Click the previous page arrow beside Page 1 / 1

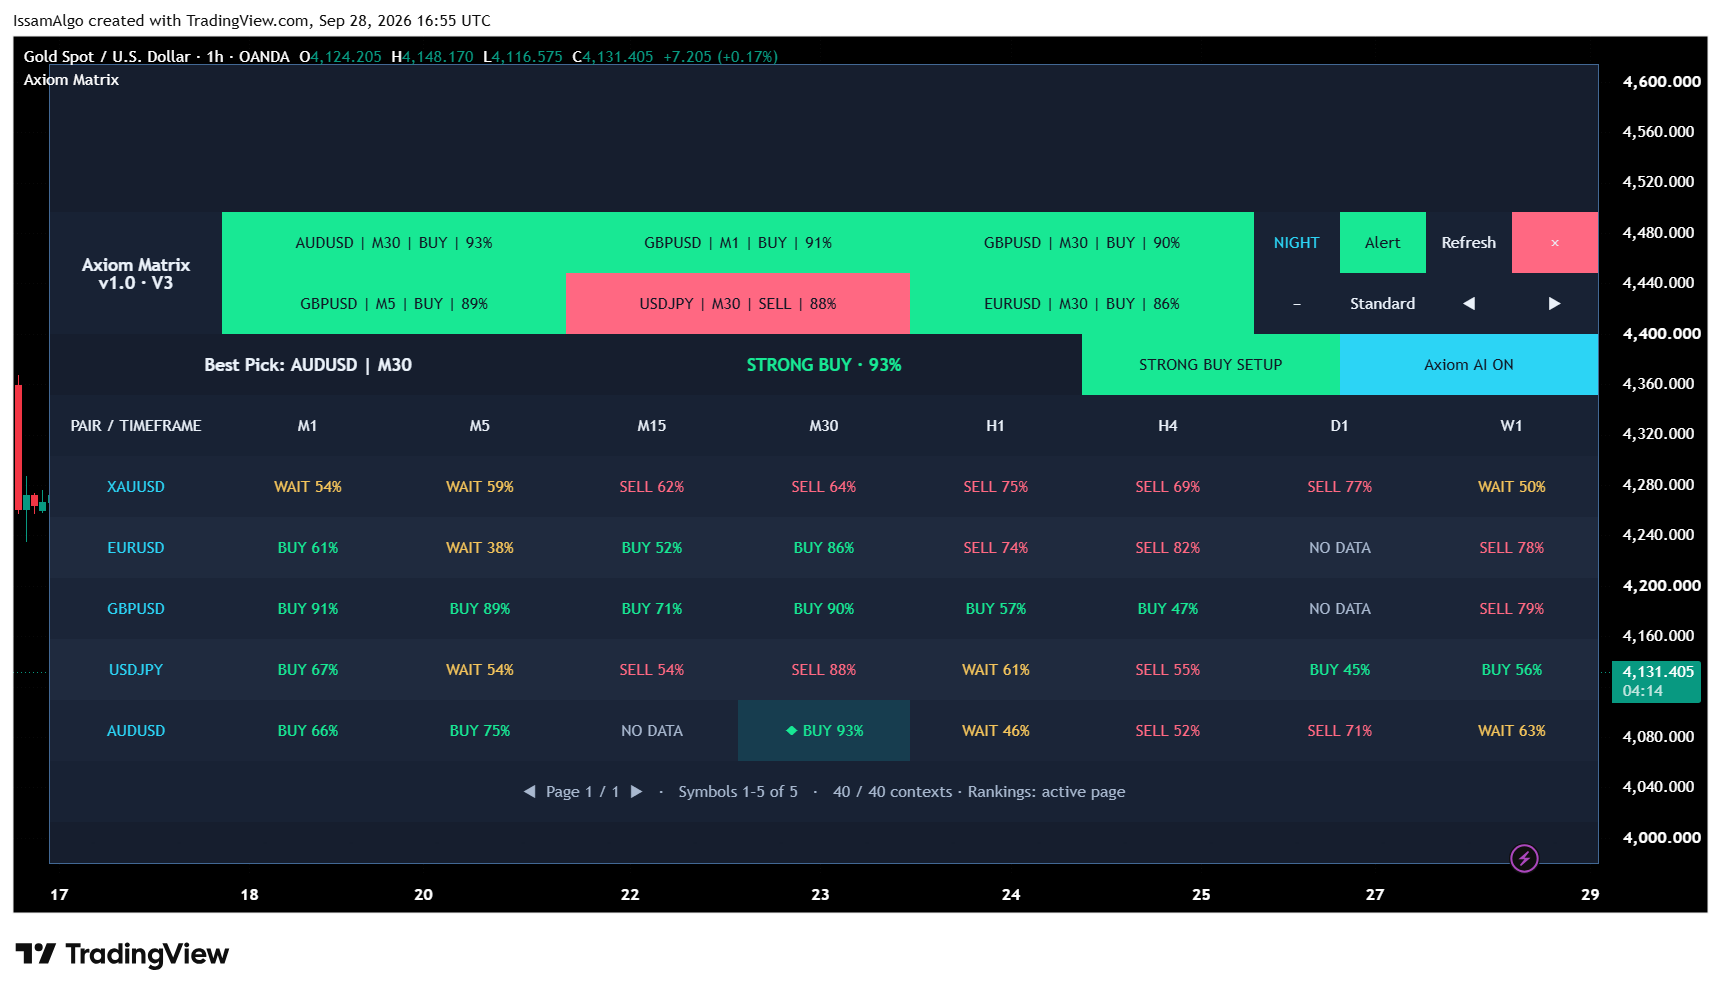pos(529,792)
